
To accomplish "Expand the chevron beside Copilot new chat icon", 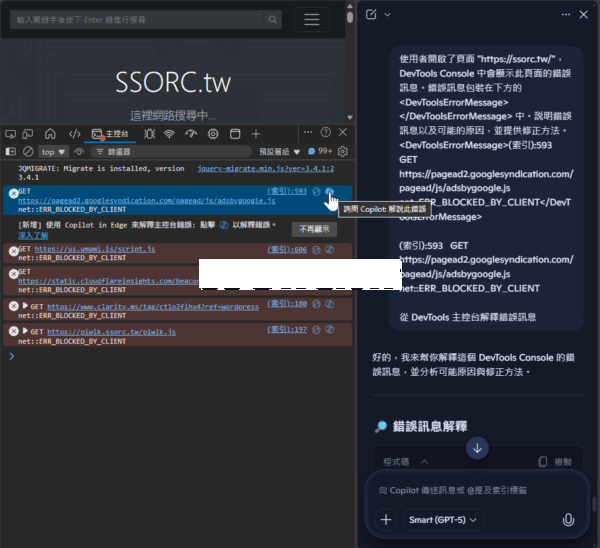I will click(x=387, y=15).
